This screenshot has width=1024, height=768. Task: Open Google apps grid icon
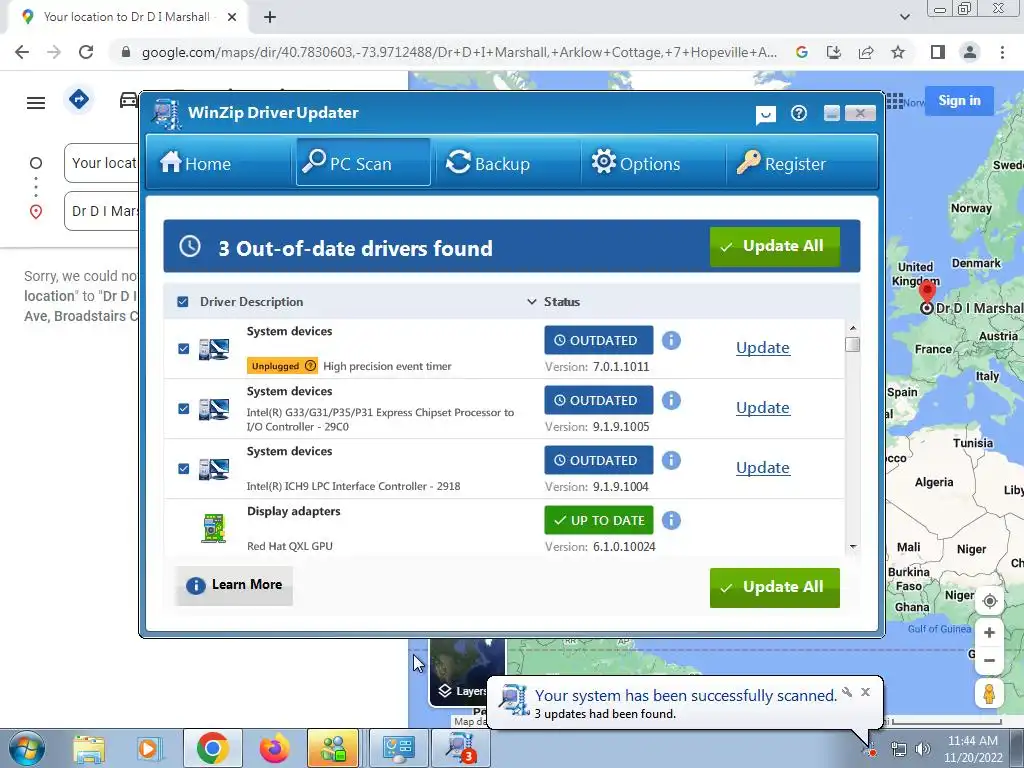point(894,101)
